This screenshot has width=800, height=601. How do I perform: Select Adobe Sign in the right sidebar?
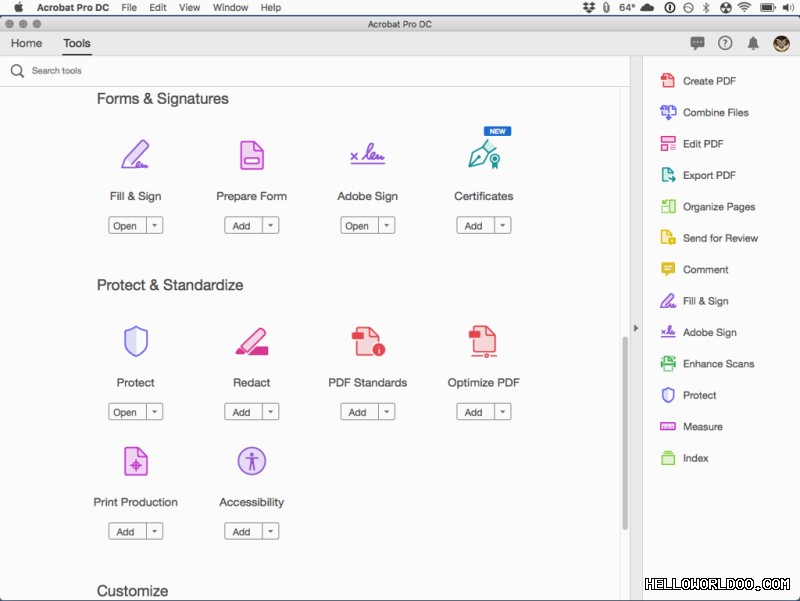(x=698, y=332)
